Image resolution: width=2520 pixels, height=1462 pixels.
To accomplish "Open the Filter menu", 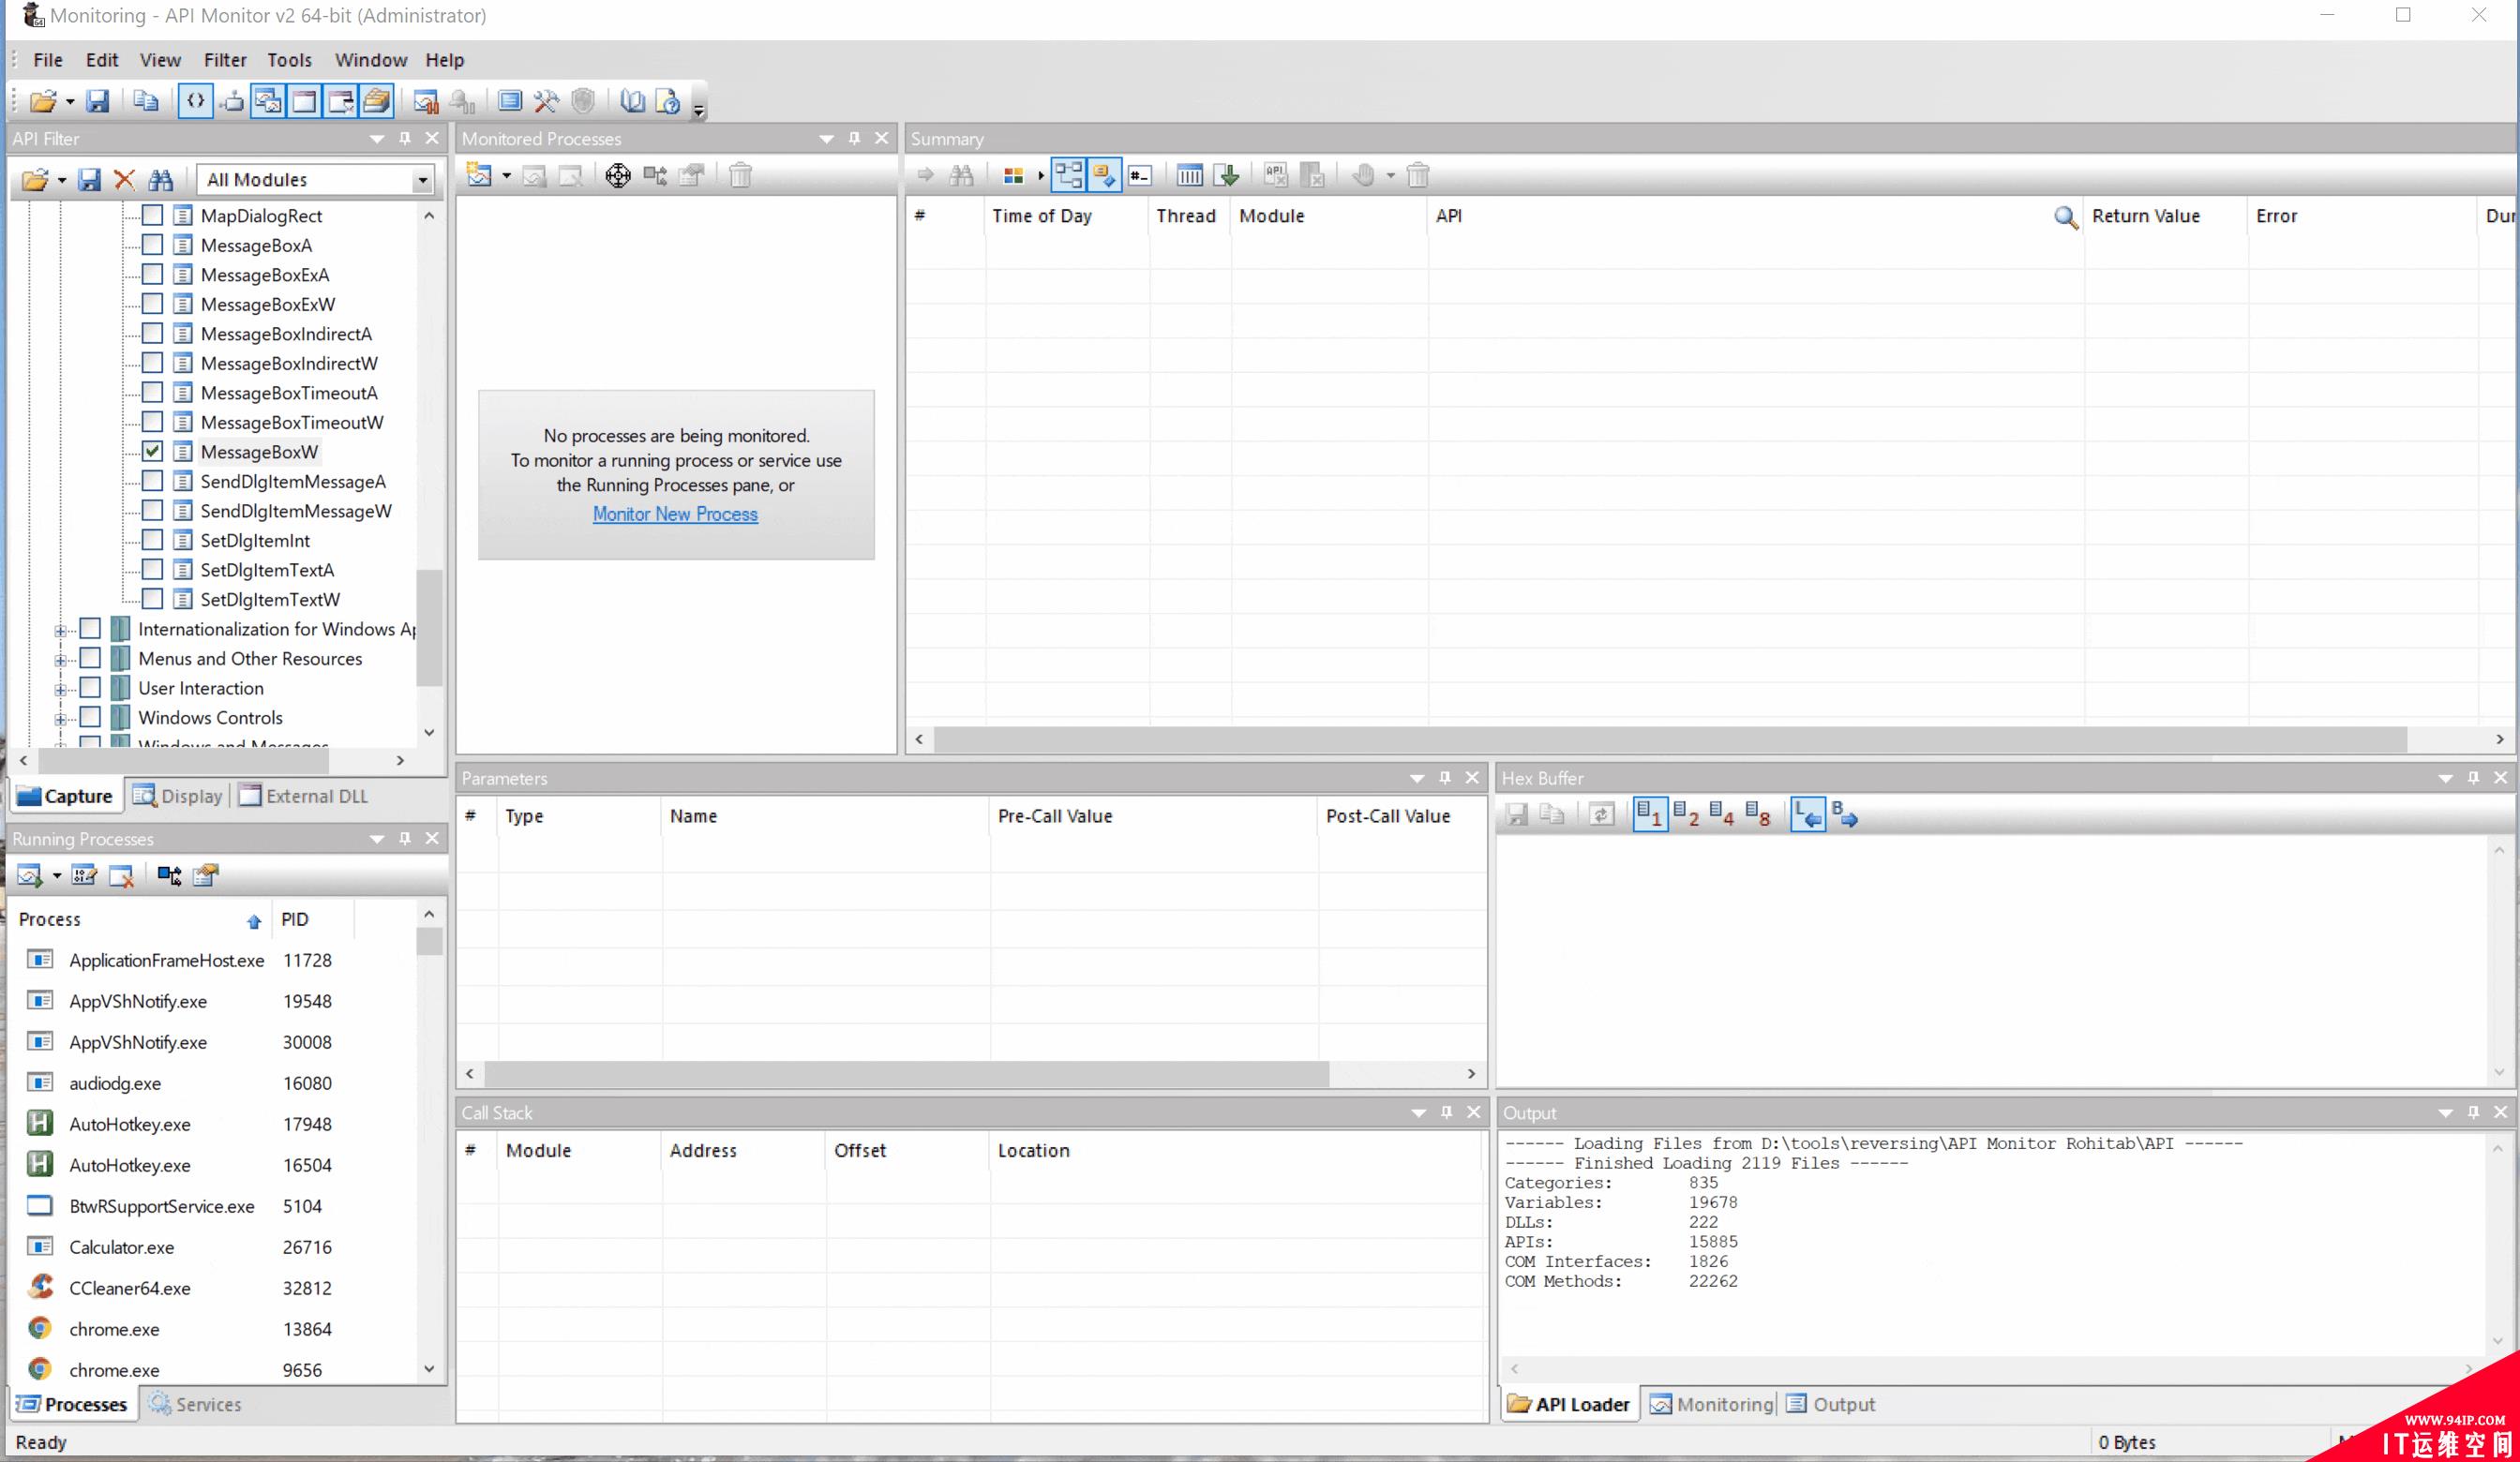I will (x=225, y=60).
